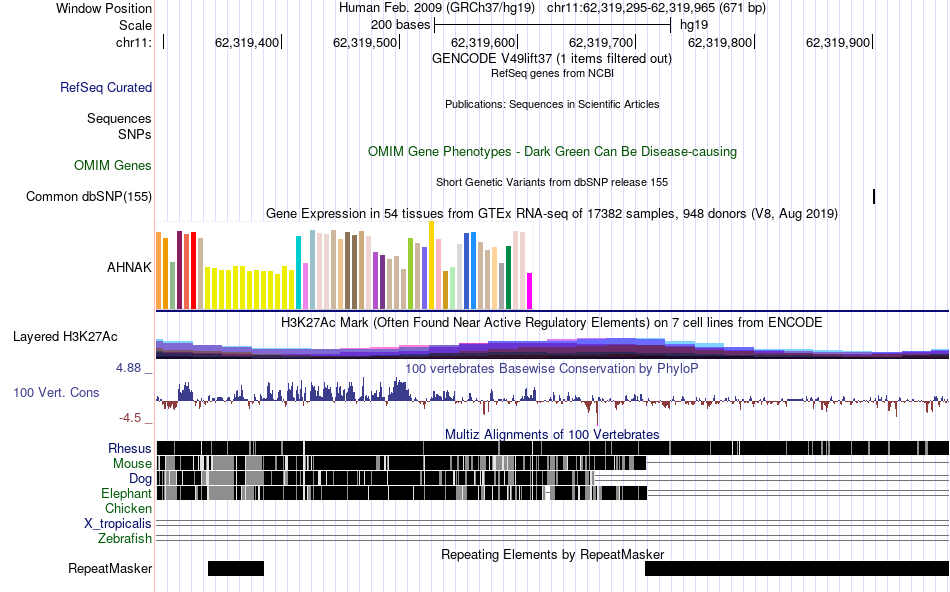Click the tall gold bar in GTEx chart
Viewport: 950px width, 592px height.
click(431, 265)
